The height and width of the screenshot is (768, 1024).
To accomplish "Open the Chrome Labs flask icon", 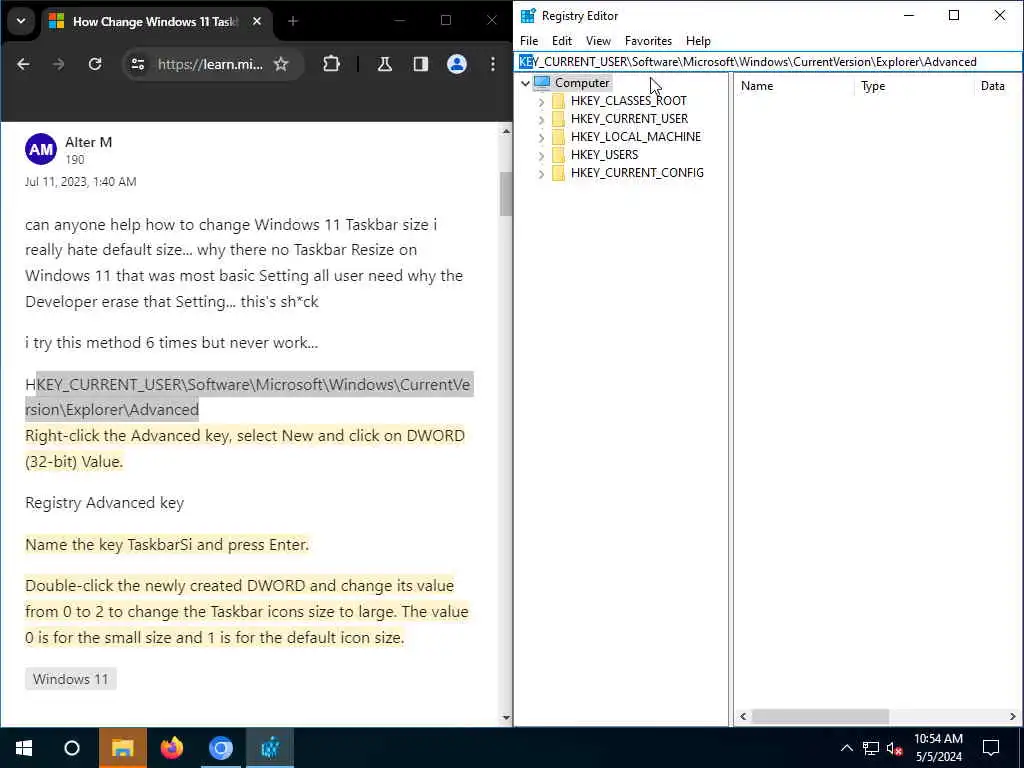I will click(385, 64).
